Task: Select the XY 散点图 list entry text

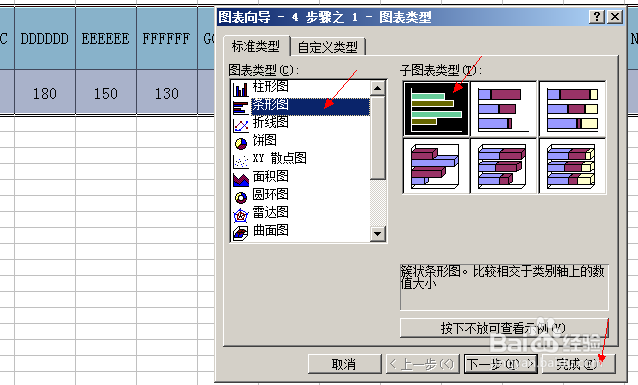Action: click(280, 158)
